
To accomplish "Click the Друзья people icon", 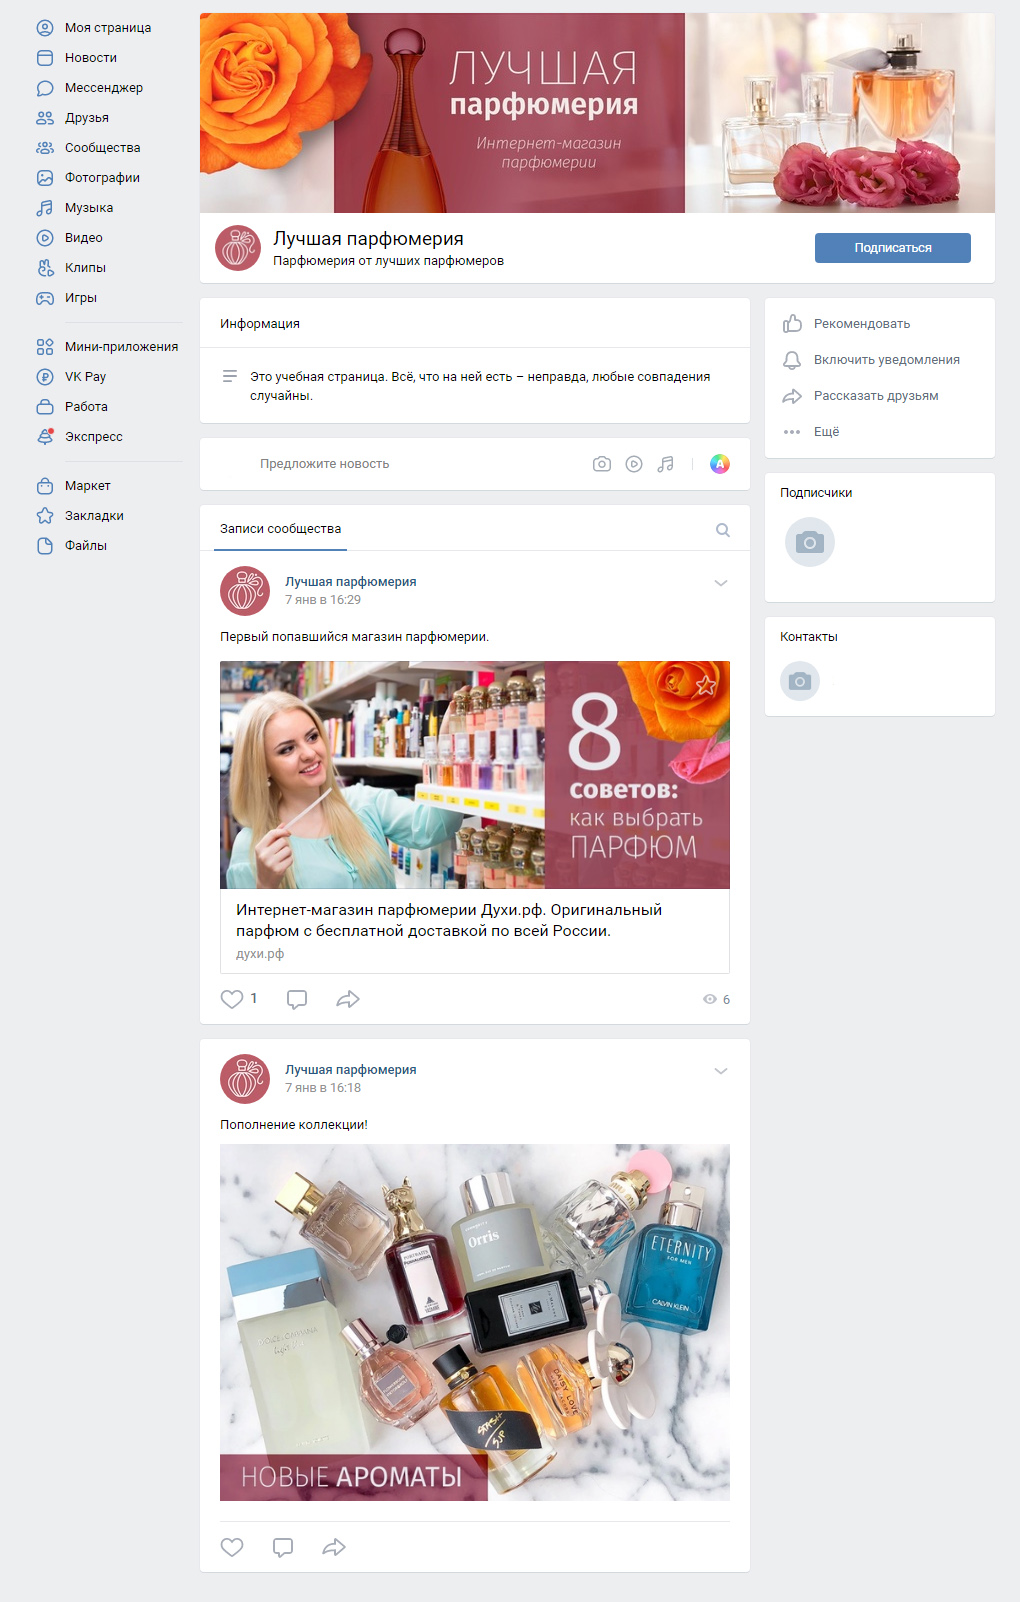I will pyautogui.click(x=45, y=118).
